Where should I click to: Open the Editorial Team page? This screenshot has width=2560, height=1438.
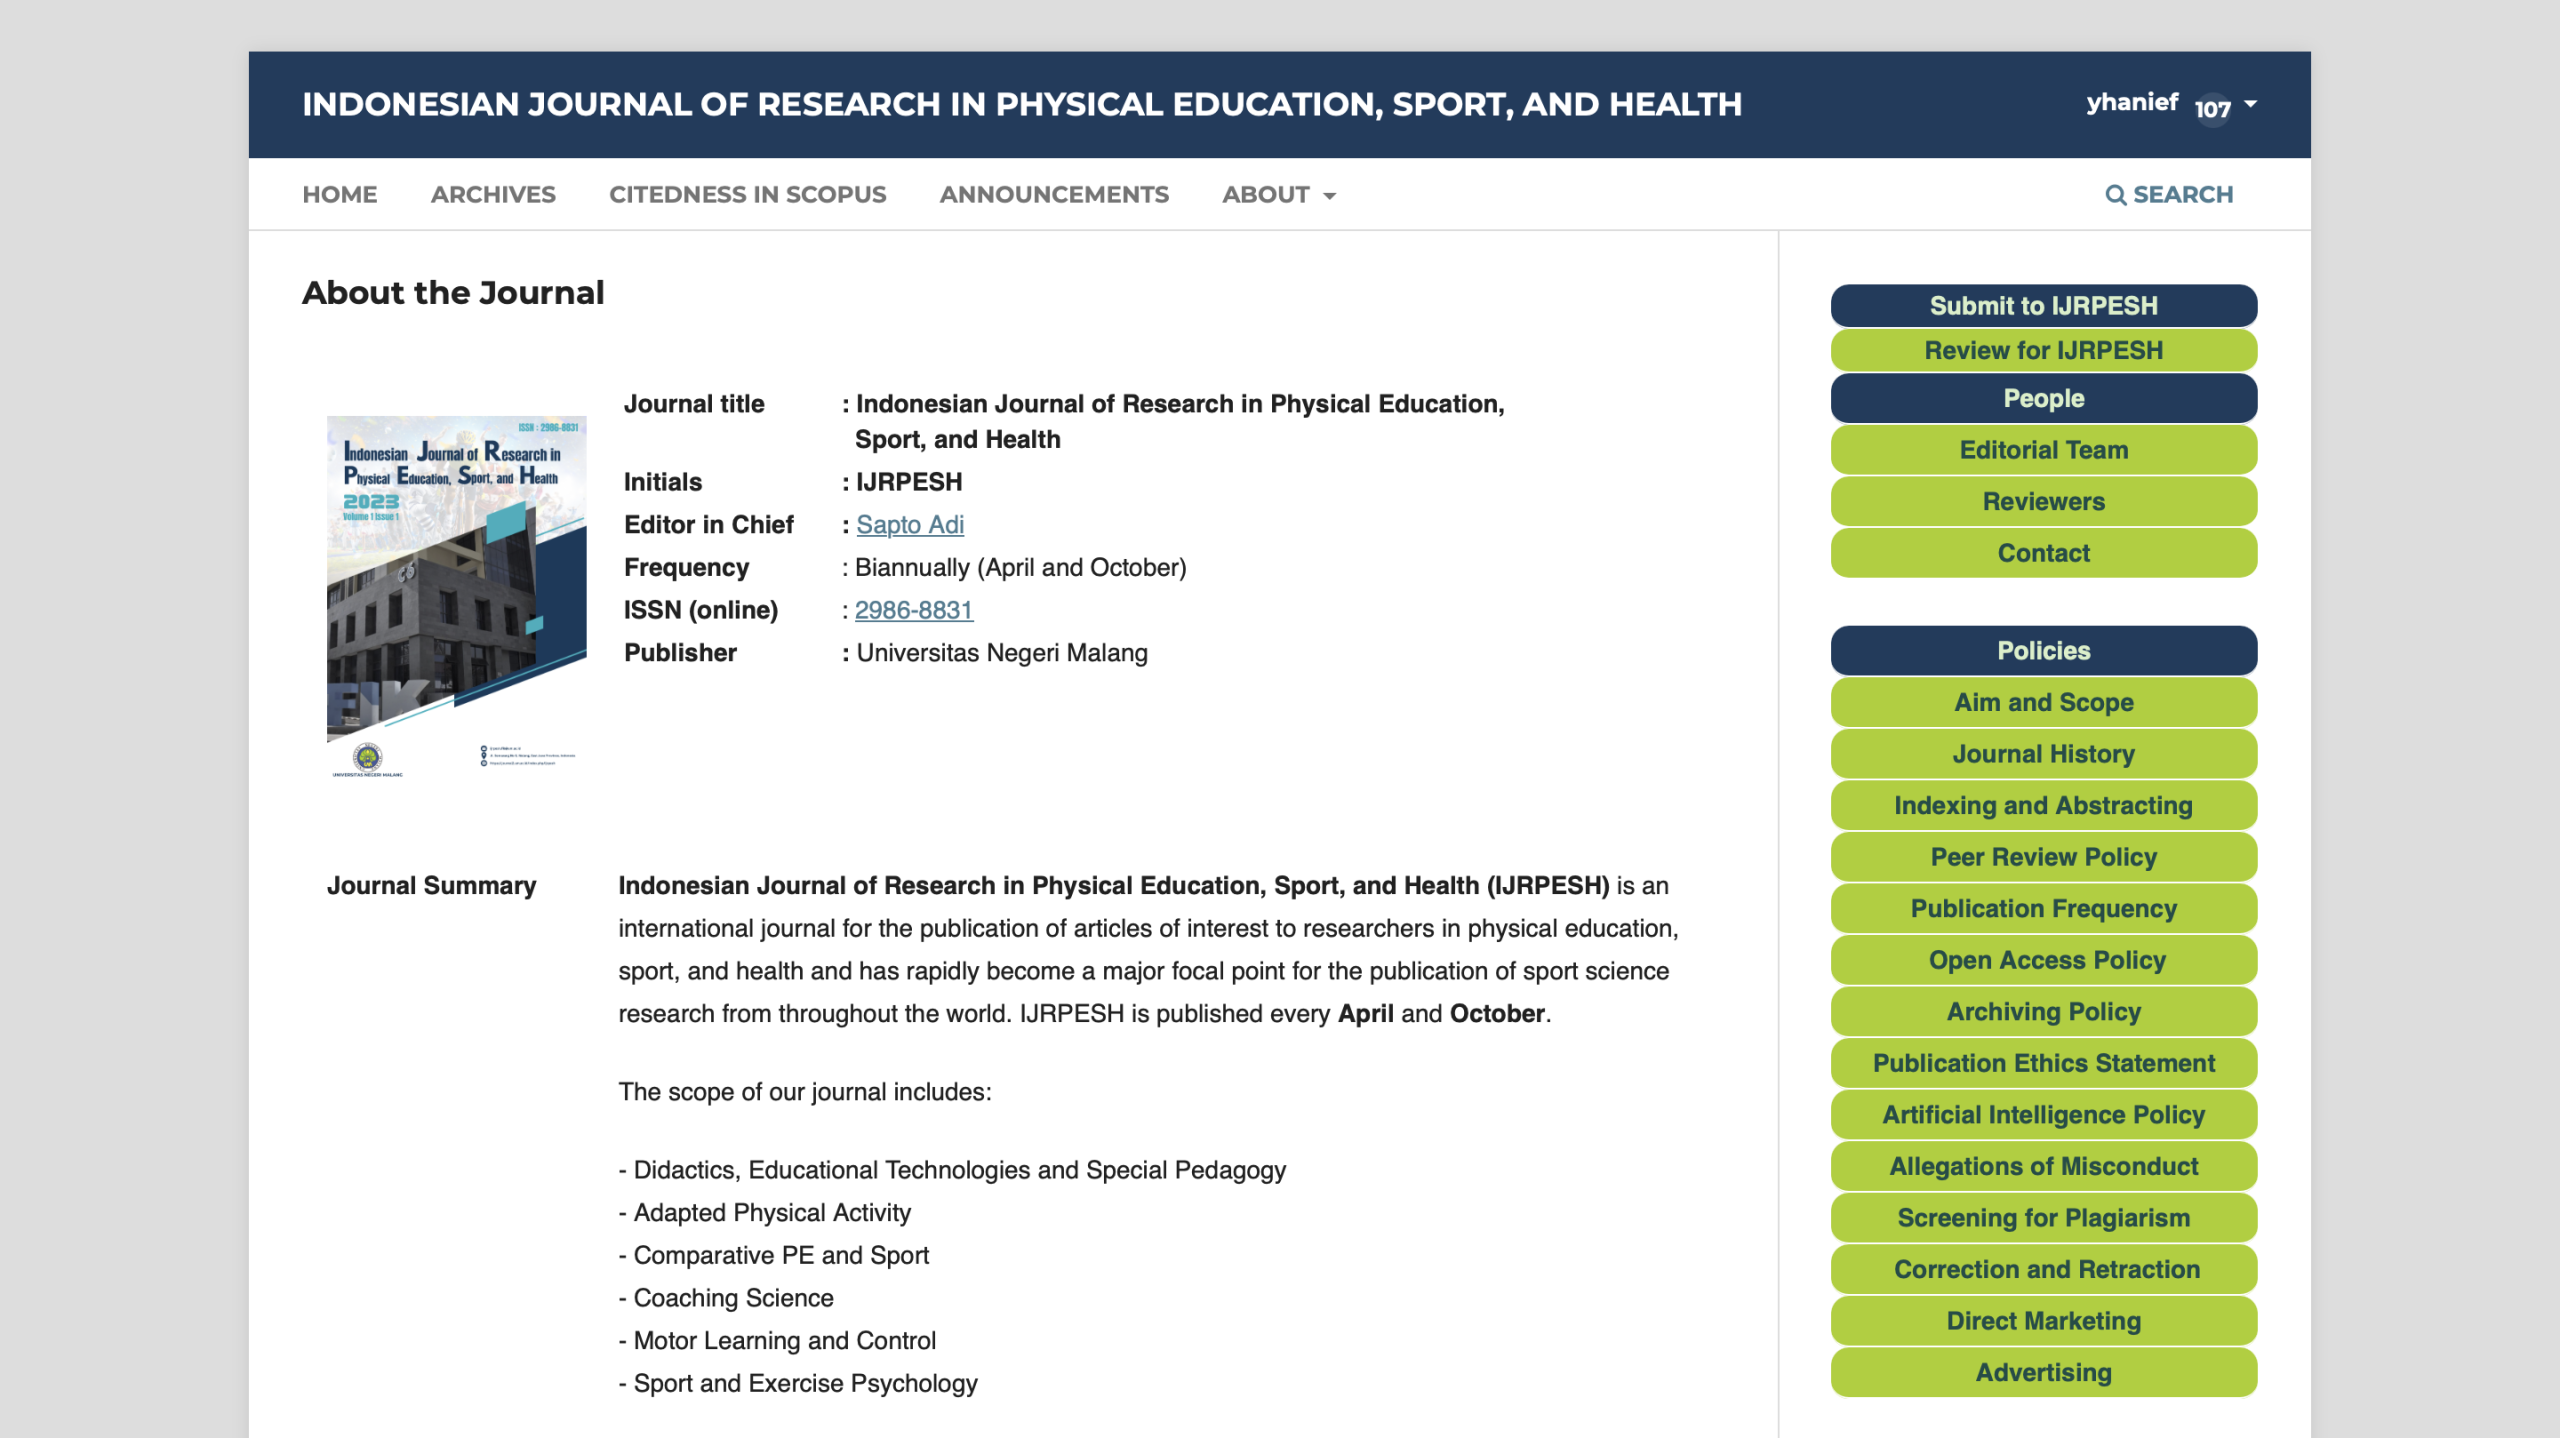coord(2043,450)
